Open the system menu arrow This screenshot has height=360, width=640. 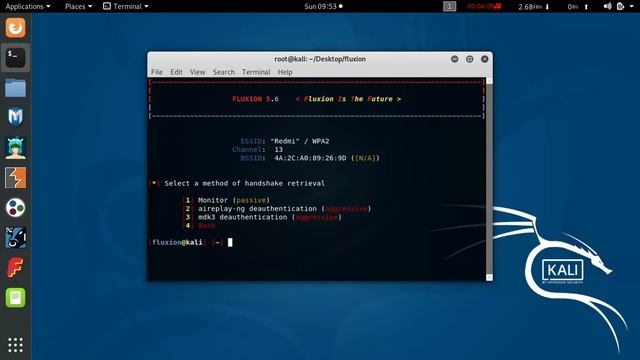[631, 6]
